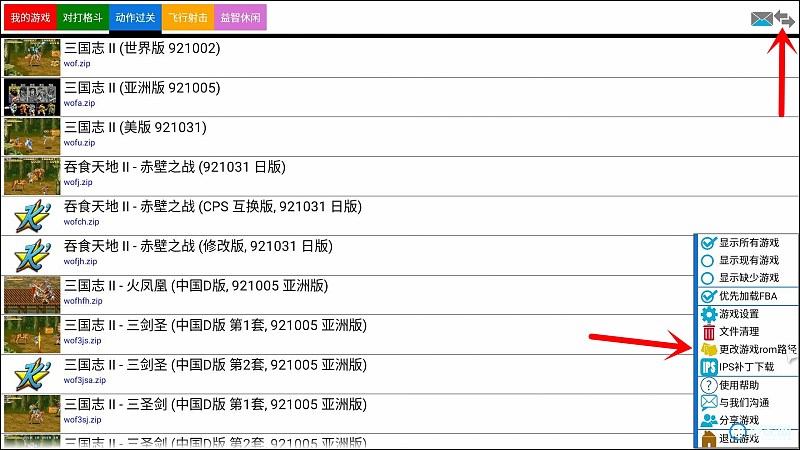Switch to 对打格斗 tab
Screen dimensions: 800x450
click(x=80, y=18)
